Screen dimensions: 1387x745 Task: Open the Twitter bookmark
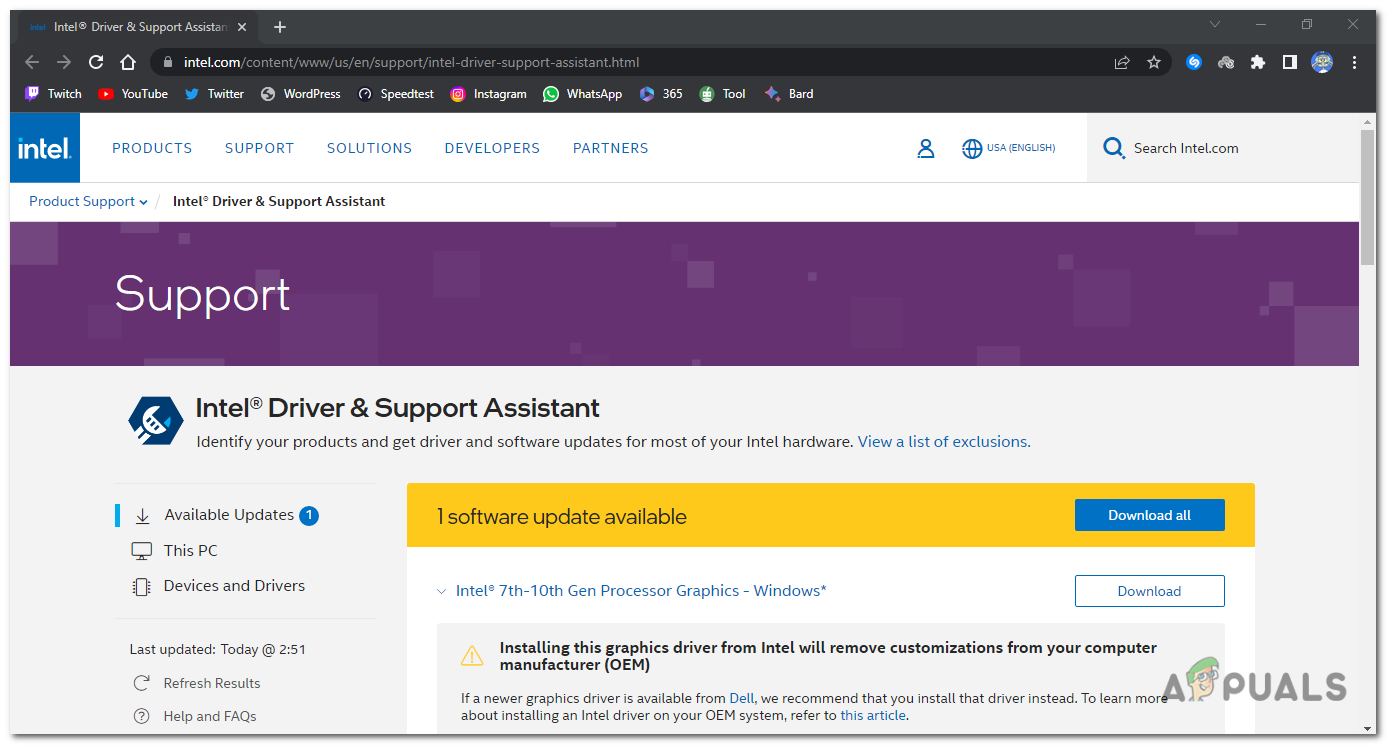click(214, 94)
